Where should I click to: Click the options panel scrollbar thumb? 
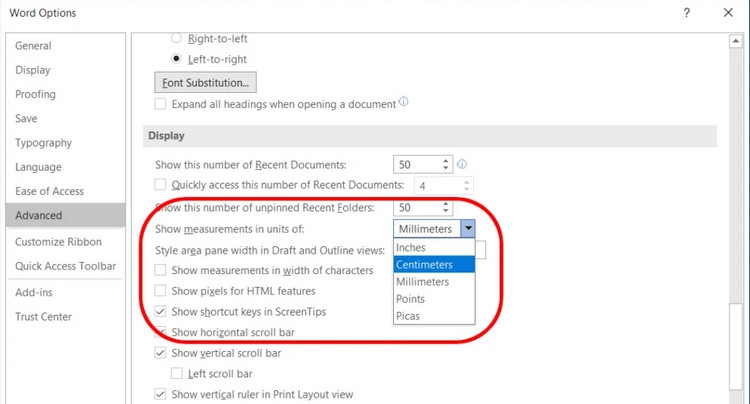tap(735, 346)
